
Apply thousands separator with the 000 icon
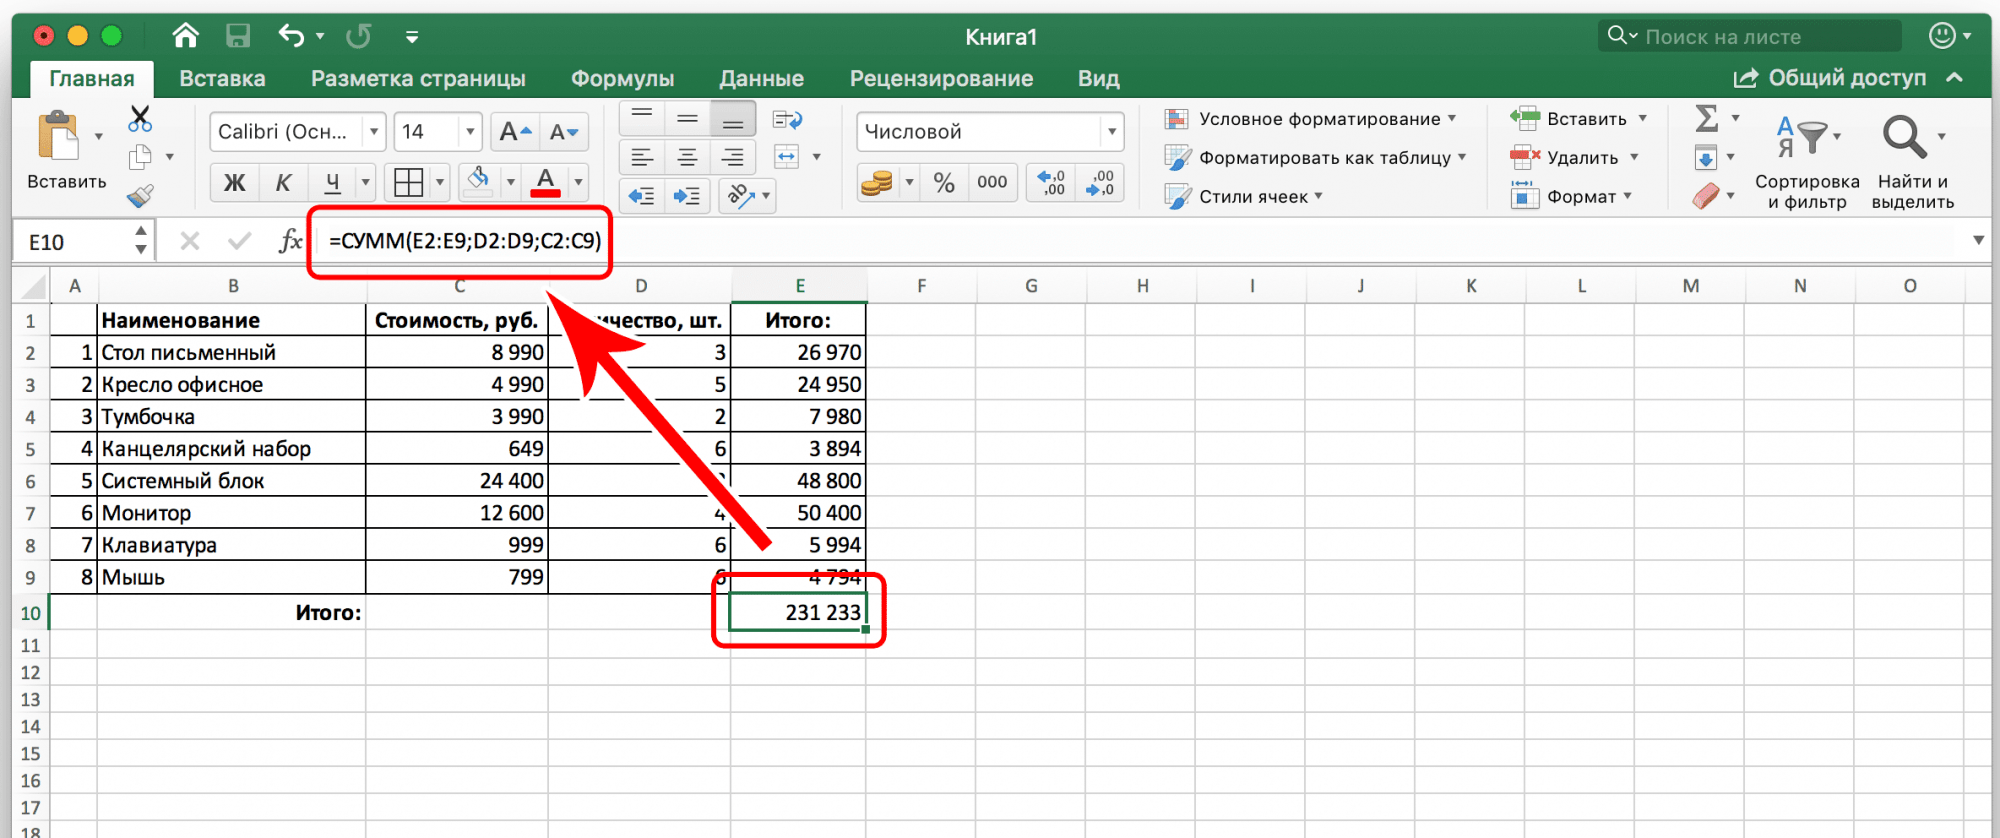[x=992, y=182]
